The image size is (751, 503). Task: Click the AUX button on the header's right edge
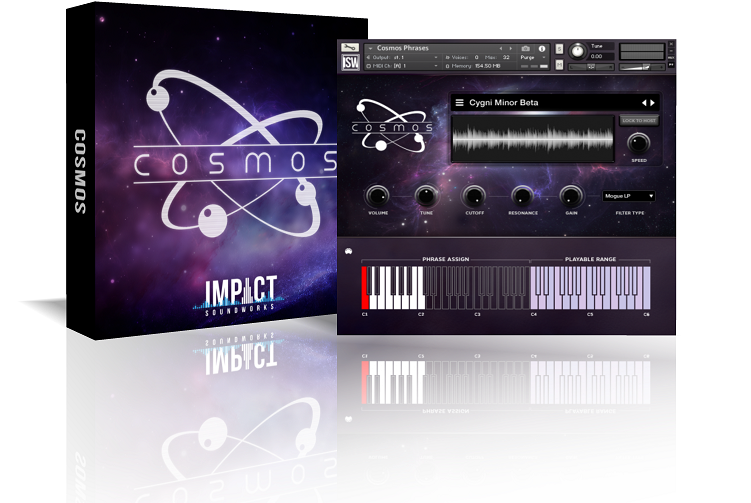(671, 57)
